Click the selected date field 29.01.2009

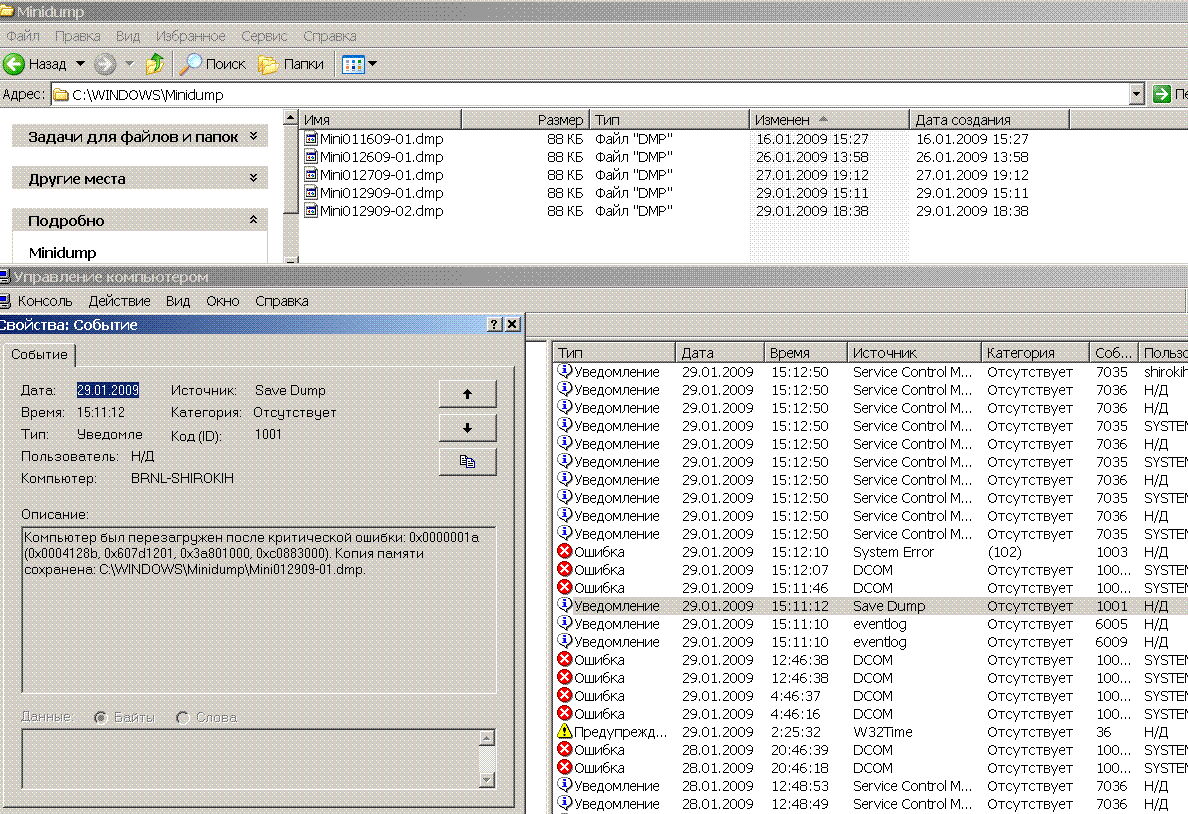click(x=108, y=390)
